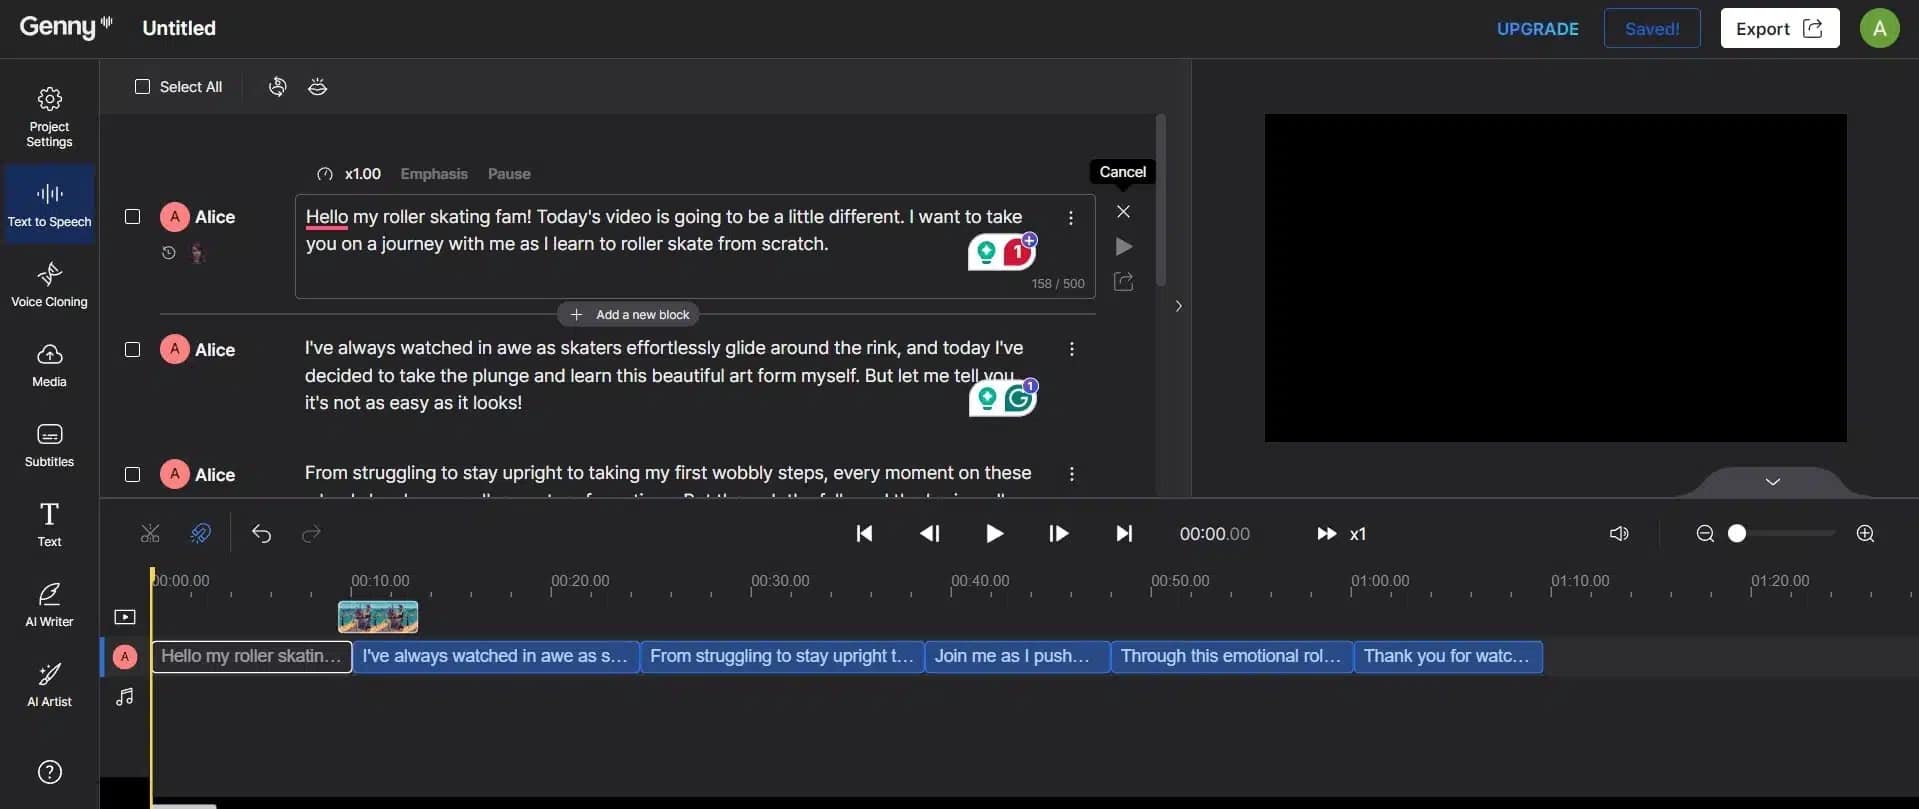Click the history icon under first Alice

(168, 253)
